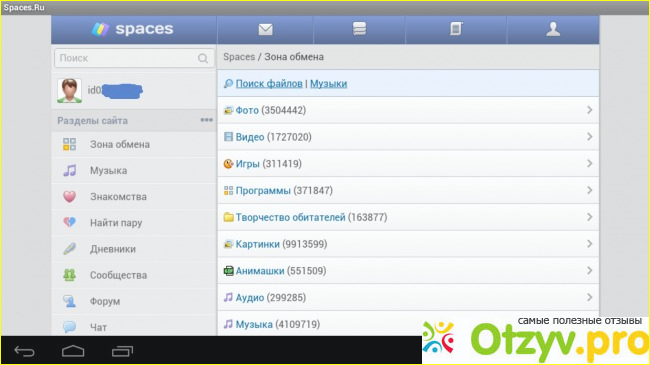
Task: Expand the Картинки row chevron
Action: click(589, 243)
